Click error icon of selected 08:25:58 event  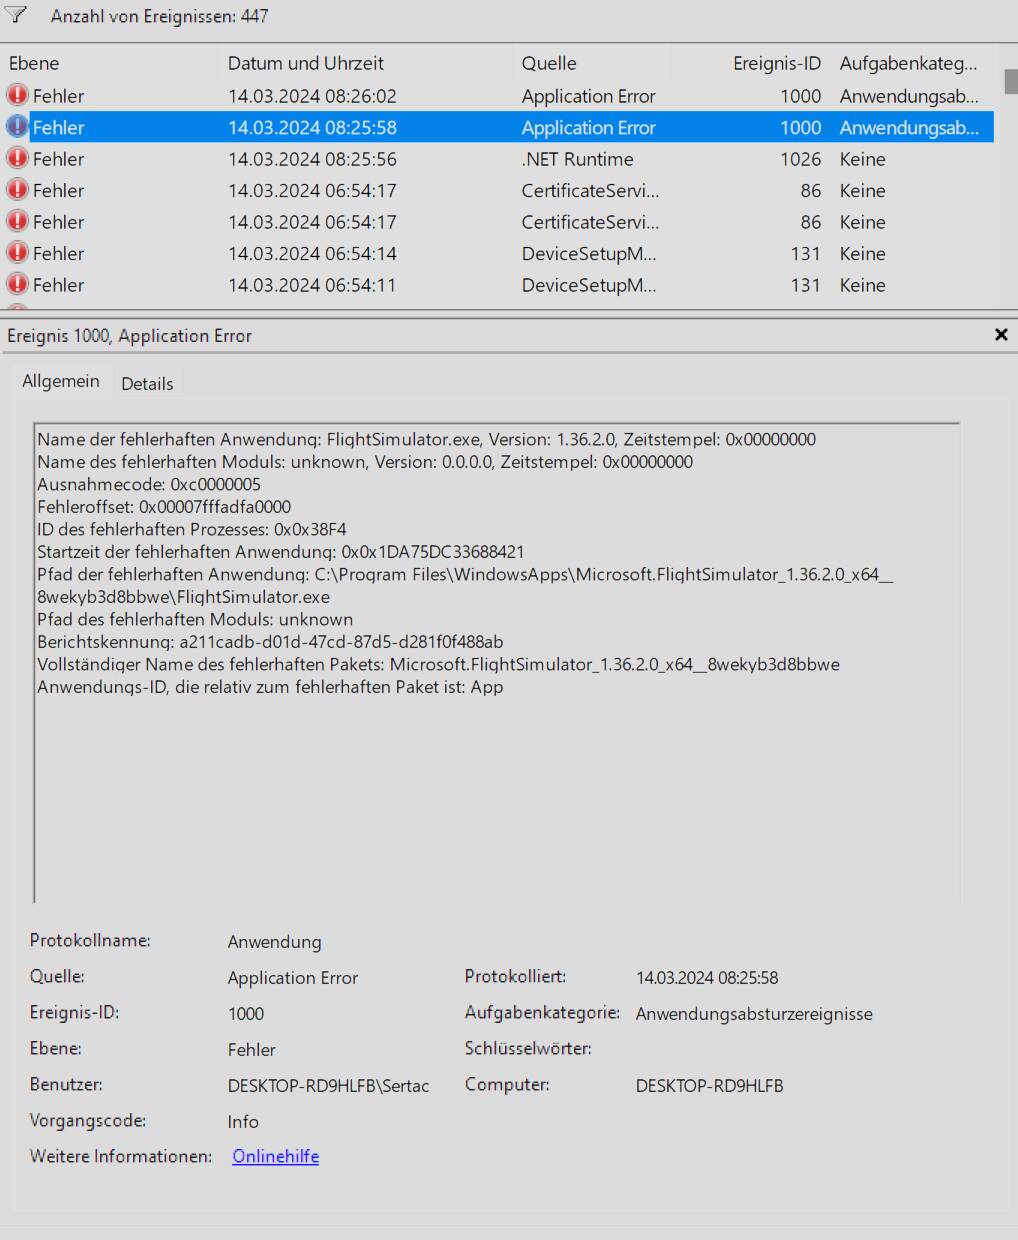[x=17, y=127]
